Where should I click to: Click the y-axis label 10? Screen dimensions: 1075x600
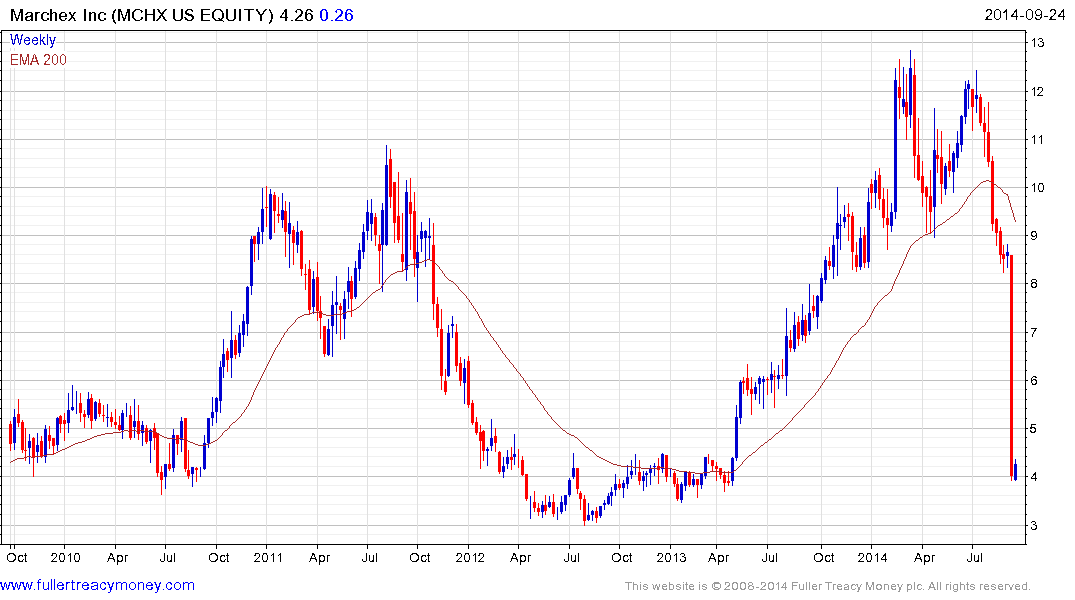[1037, 187]
